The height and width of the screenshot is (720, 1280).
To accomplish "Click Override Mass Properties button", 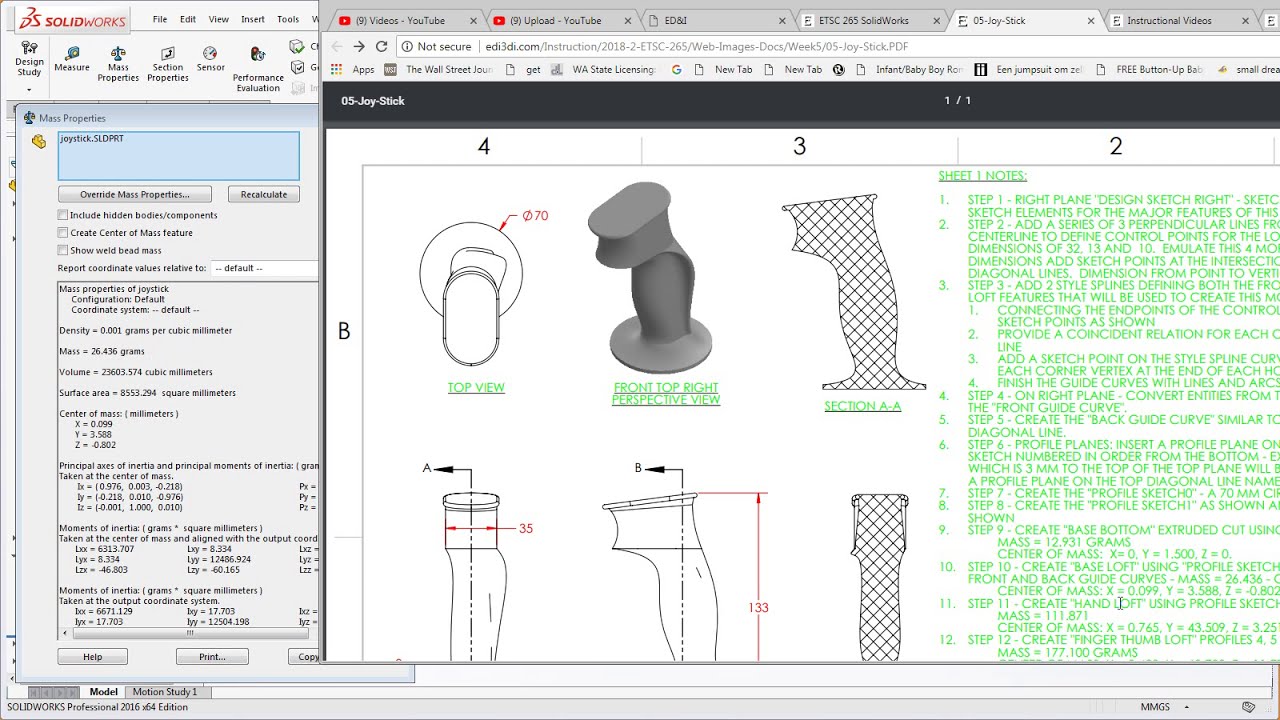I will 135,194.
